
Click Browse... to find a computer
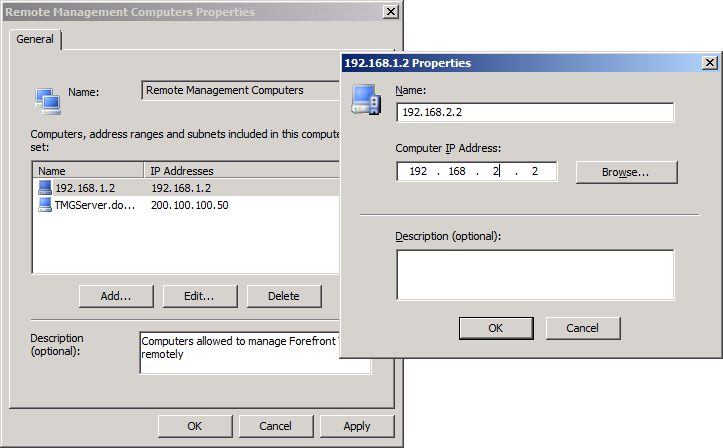[x=626, y=172]
